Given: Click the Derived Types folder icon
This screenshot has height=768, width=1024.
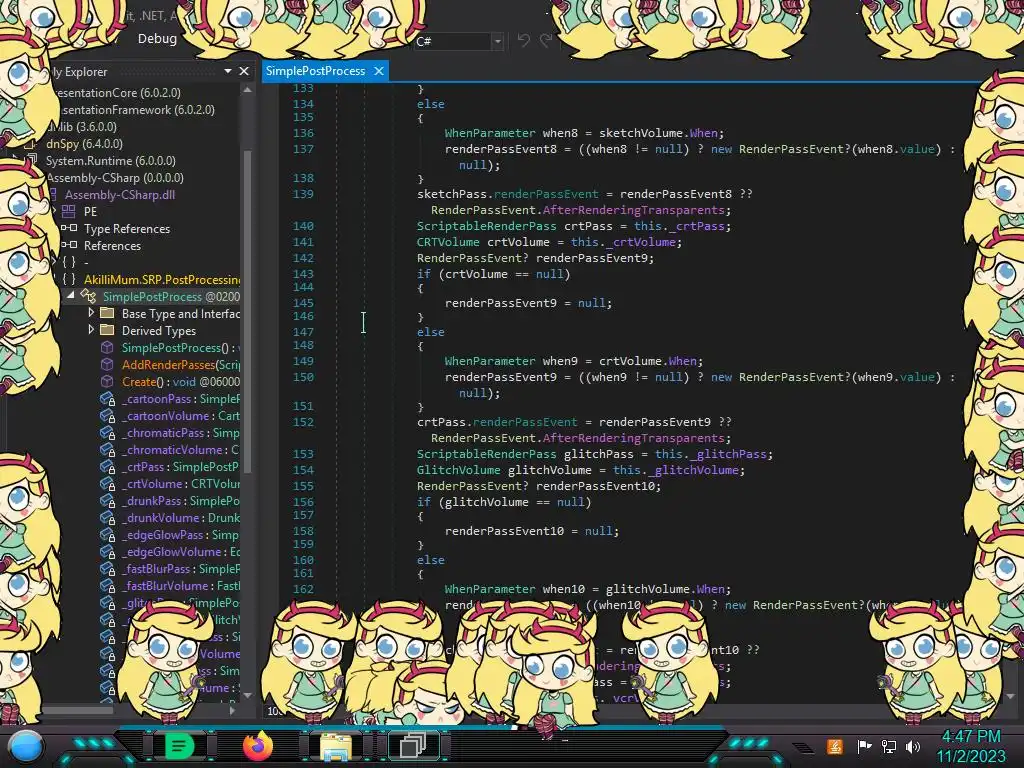Looking at the screenshot, I should pos(108,330).
